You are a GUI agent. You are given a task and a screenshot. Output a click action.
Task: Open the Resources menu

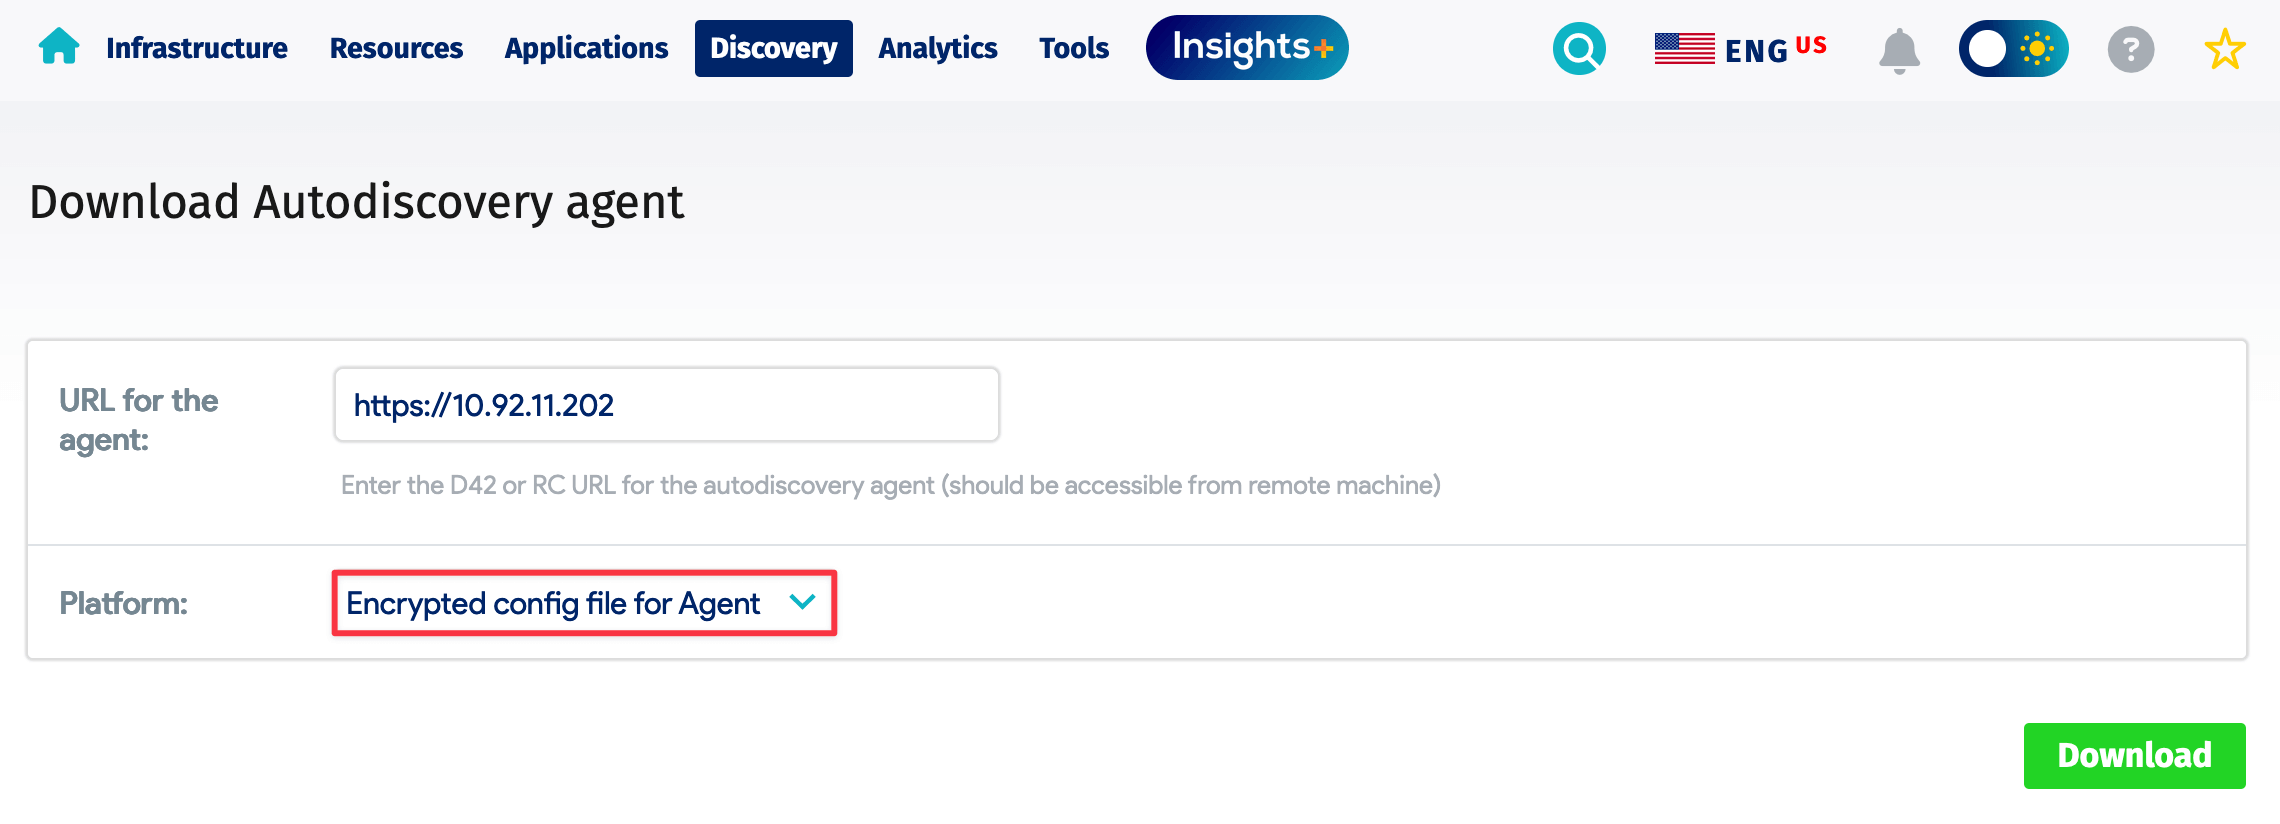396,48
